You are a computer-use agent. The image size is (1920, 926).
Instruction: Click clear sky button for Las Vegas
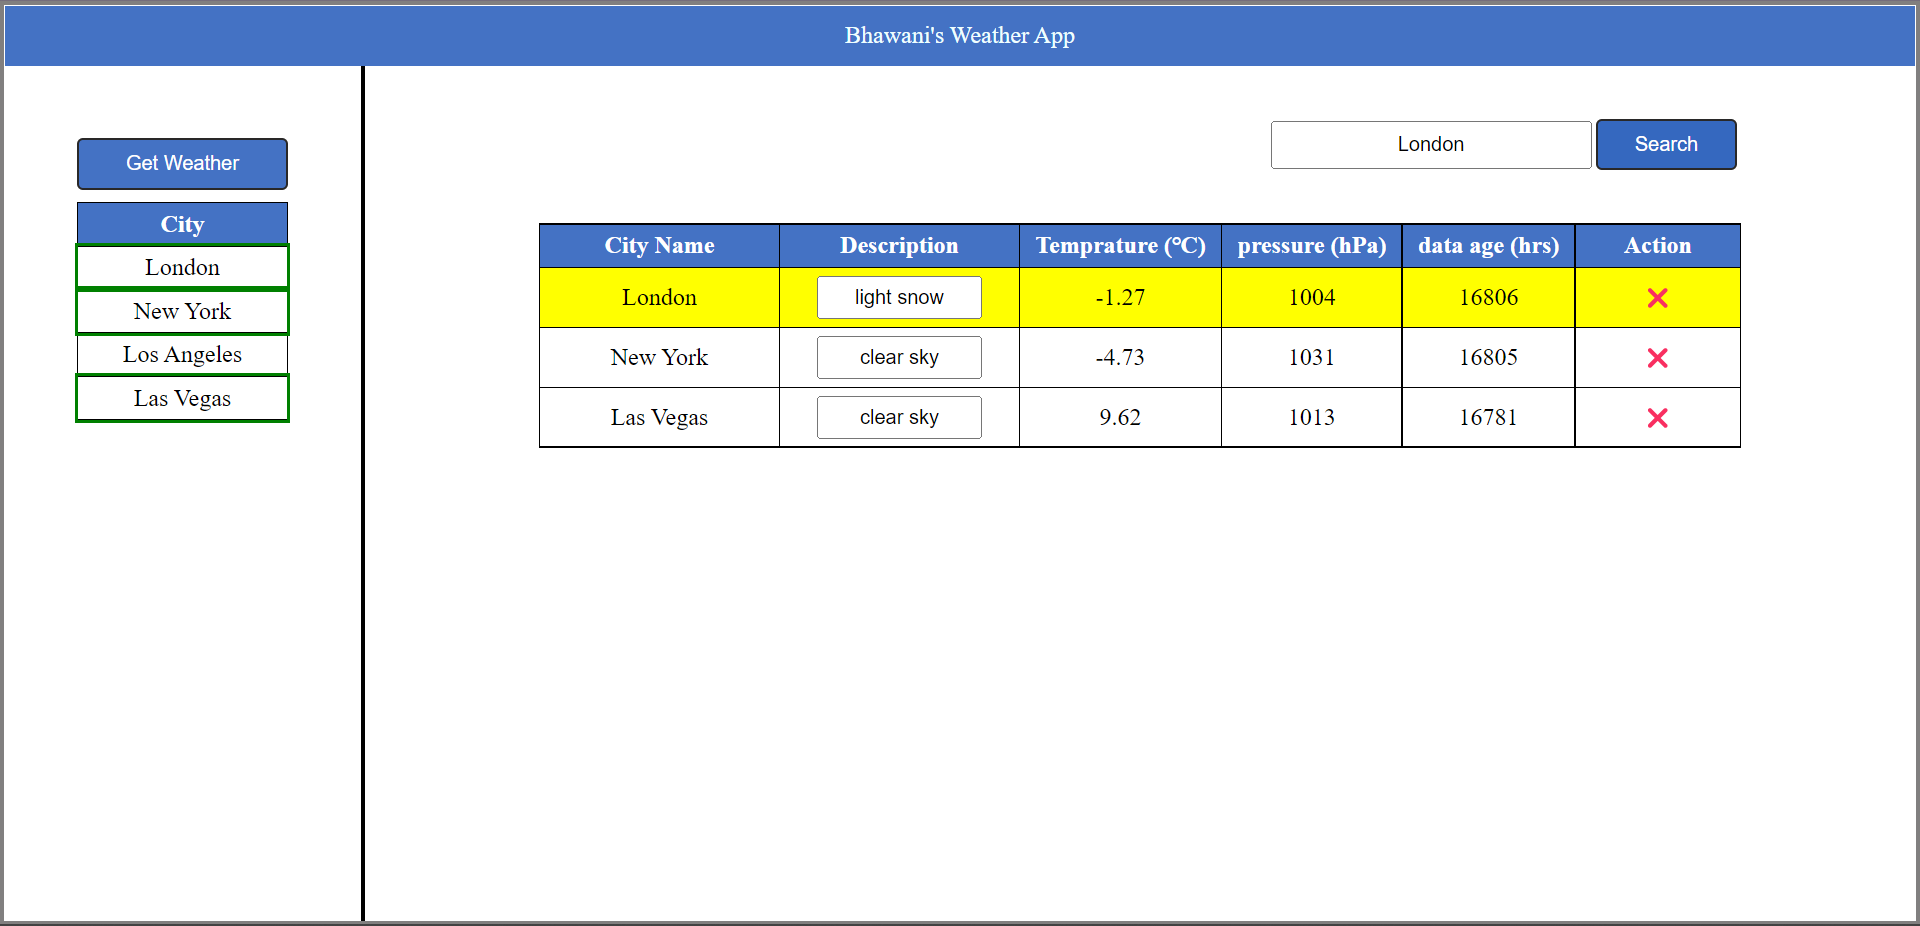(898, 417)
